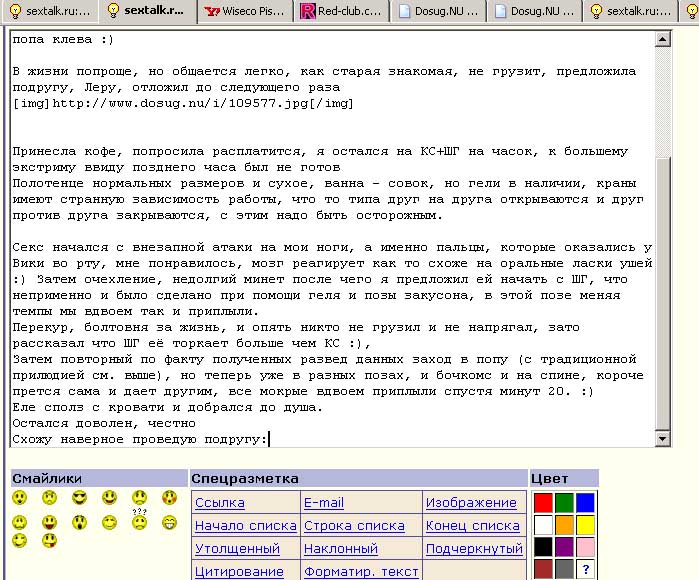The width and height of the screenshot is (699, 580).
Task: Pick the yellow color swatch
Action: tap(585, 525)
